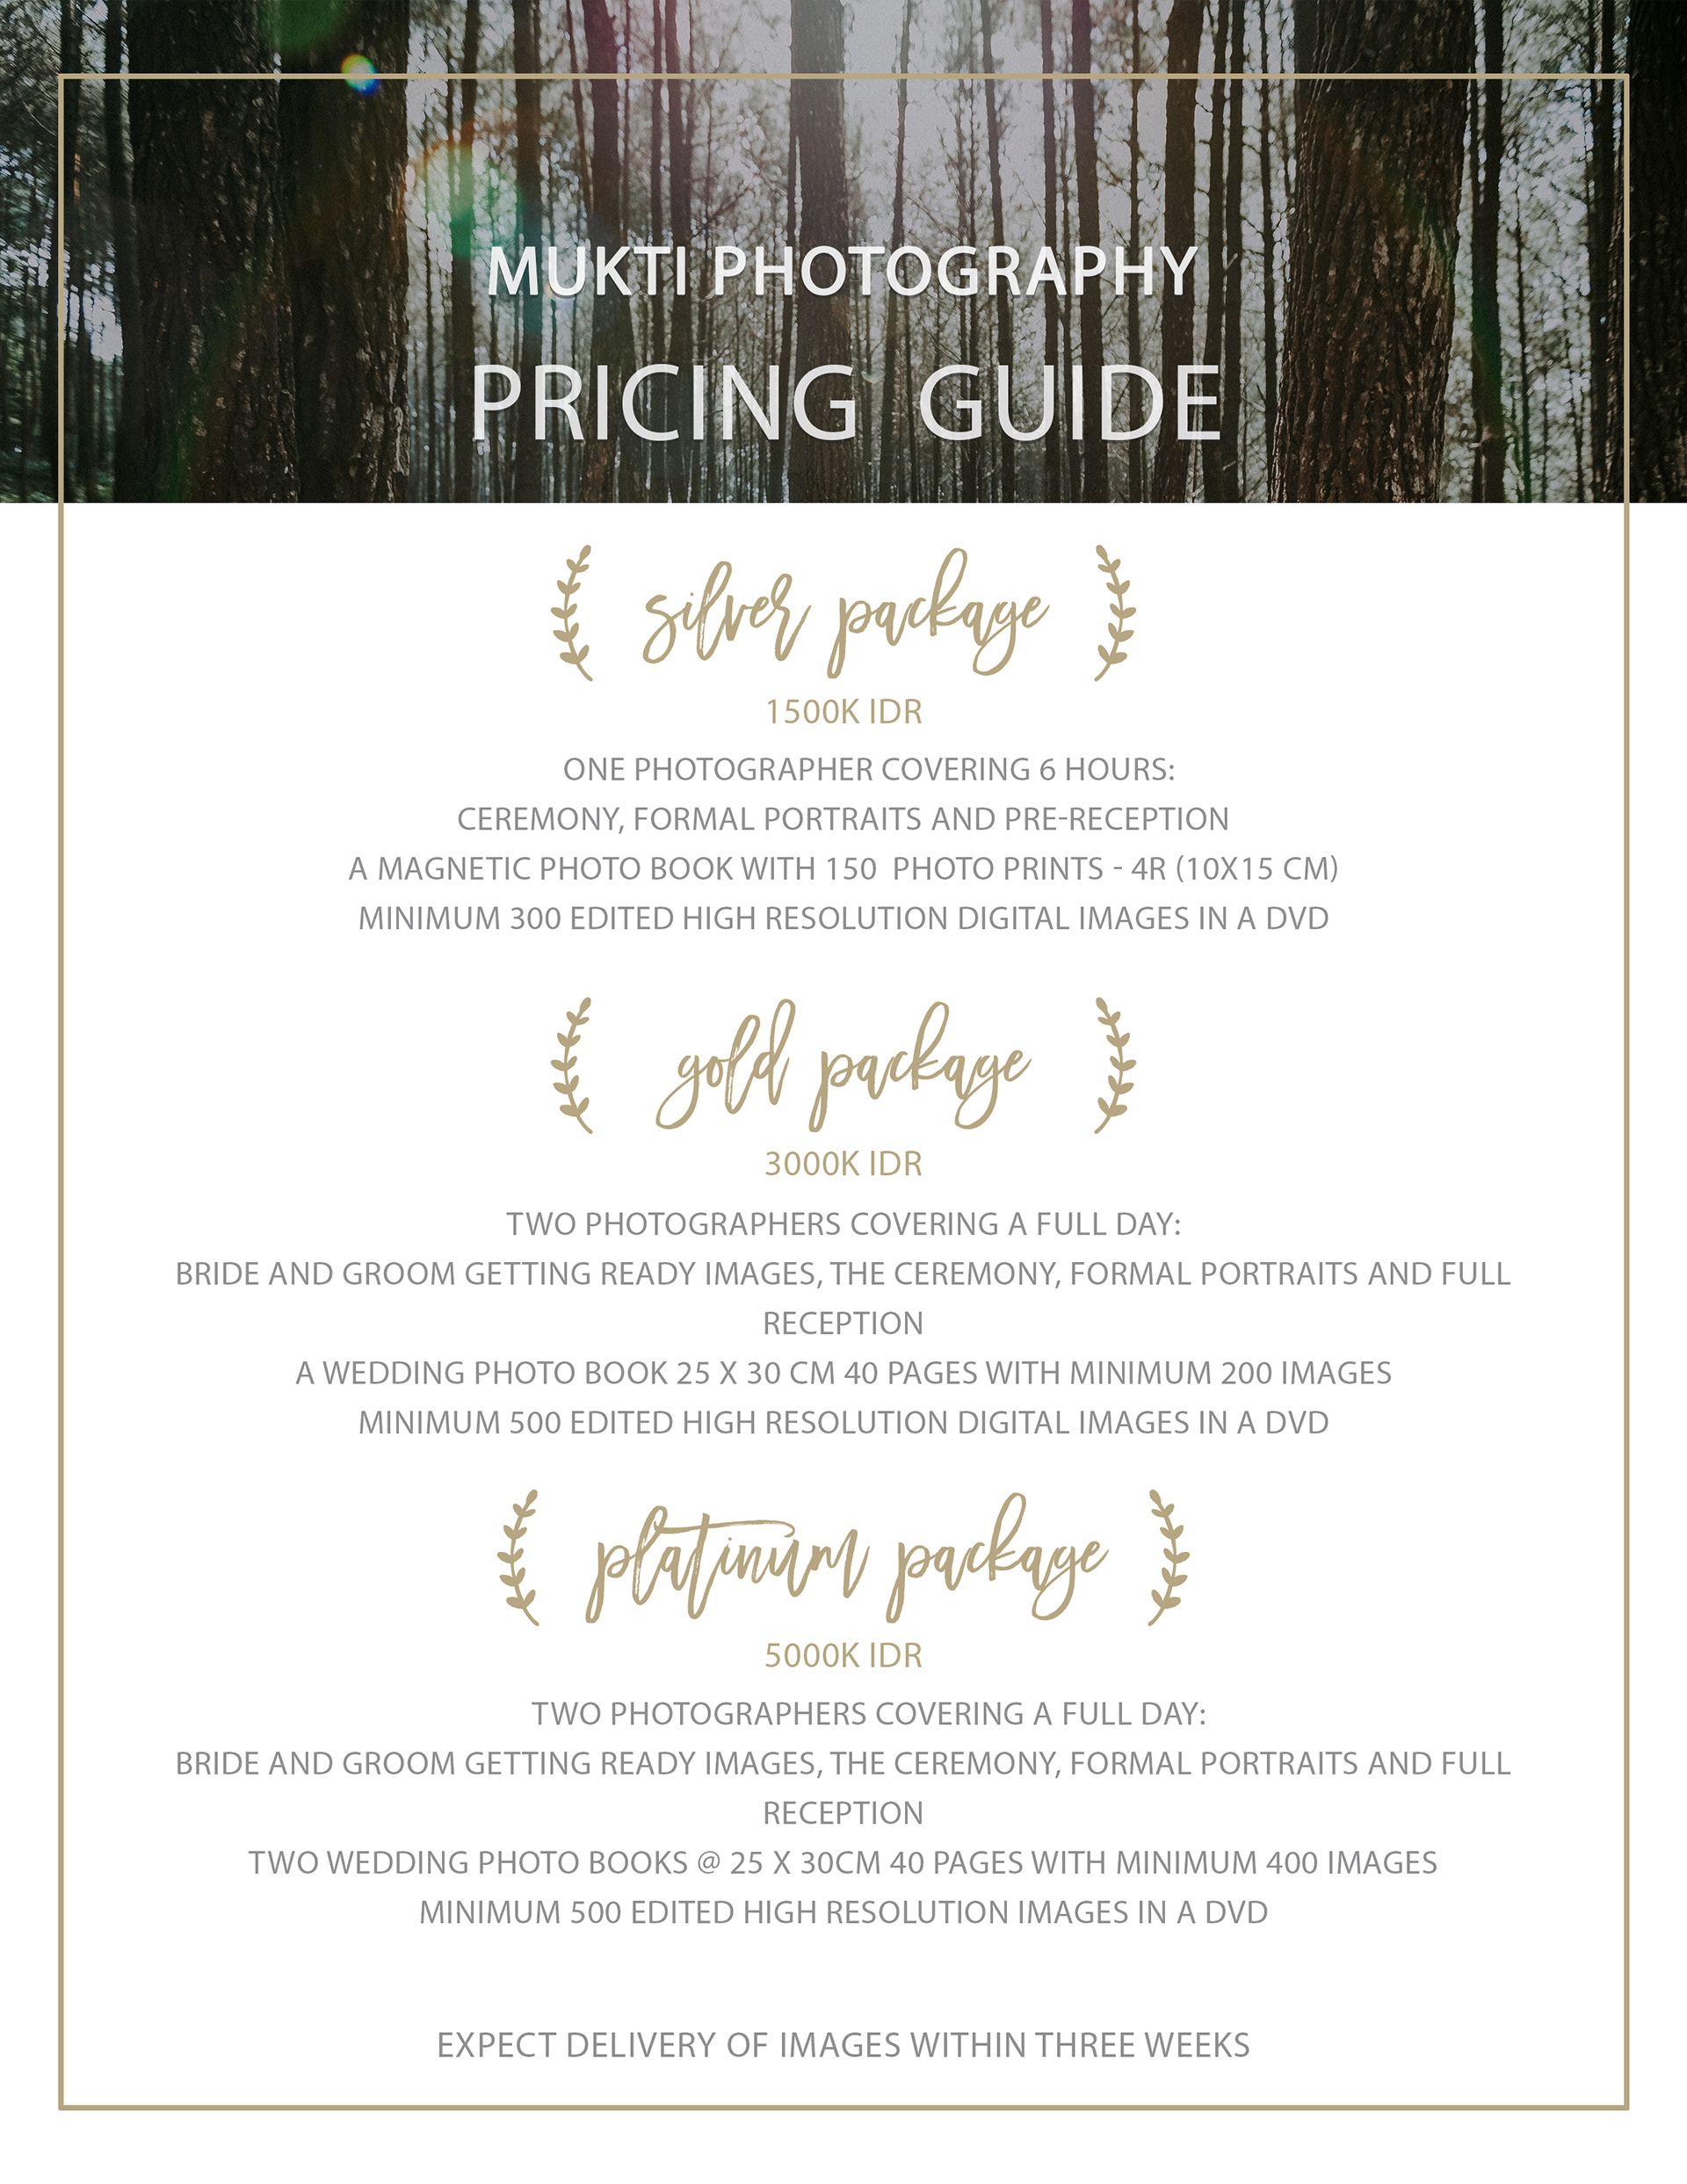Select the platinum package script heading

846,1558
